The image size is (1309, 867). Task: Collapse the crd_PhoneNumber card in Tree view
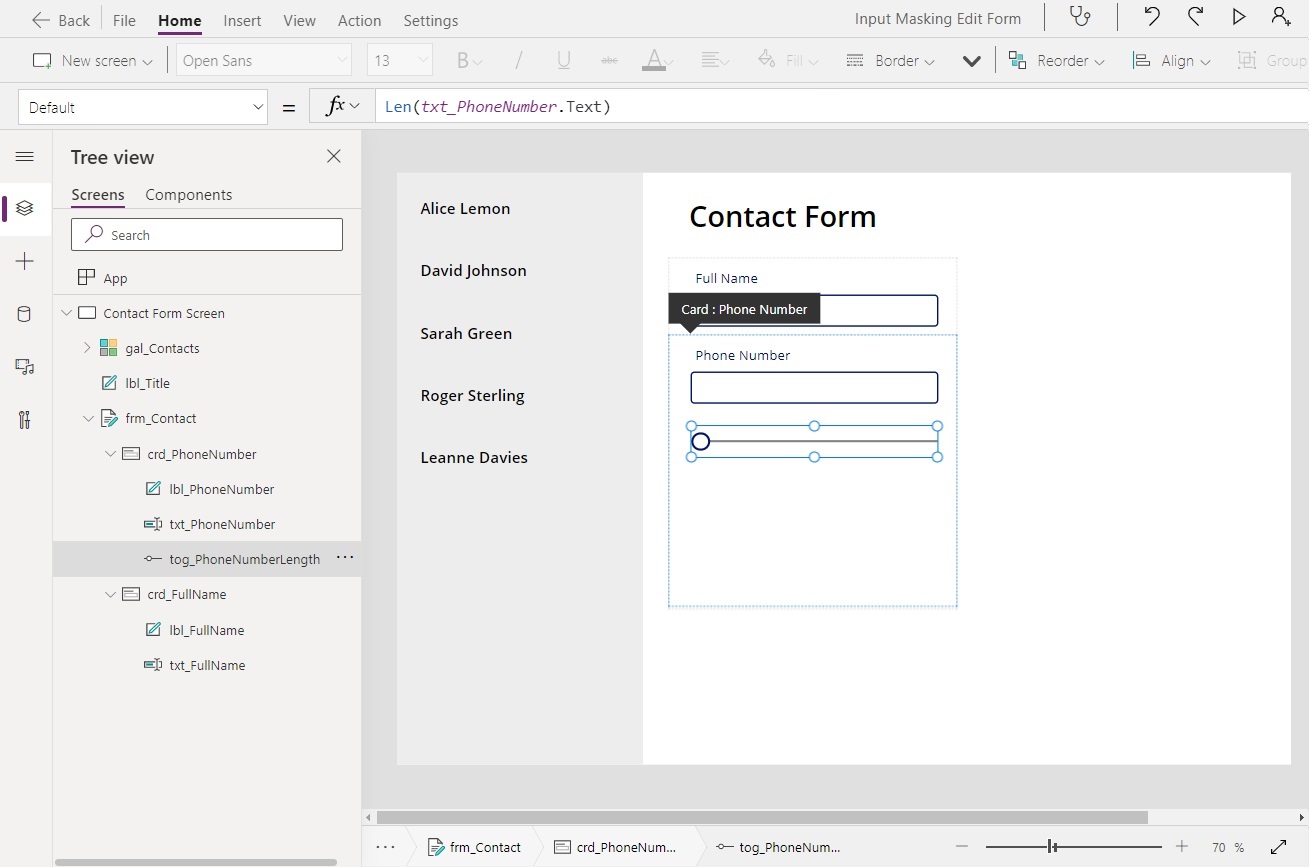[111, 454]
